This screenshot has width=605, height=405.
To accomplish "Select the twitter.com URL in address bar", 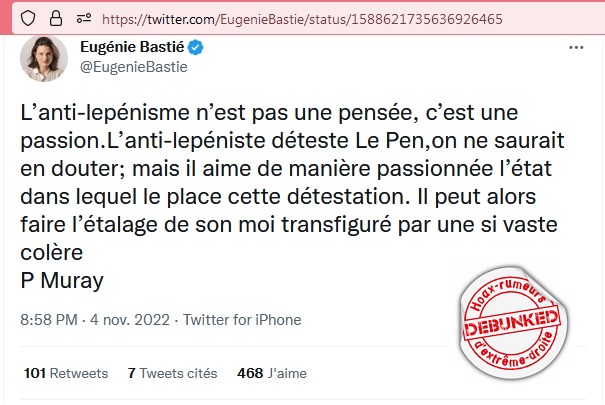I will (x=300, y=19).
